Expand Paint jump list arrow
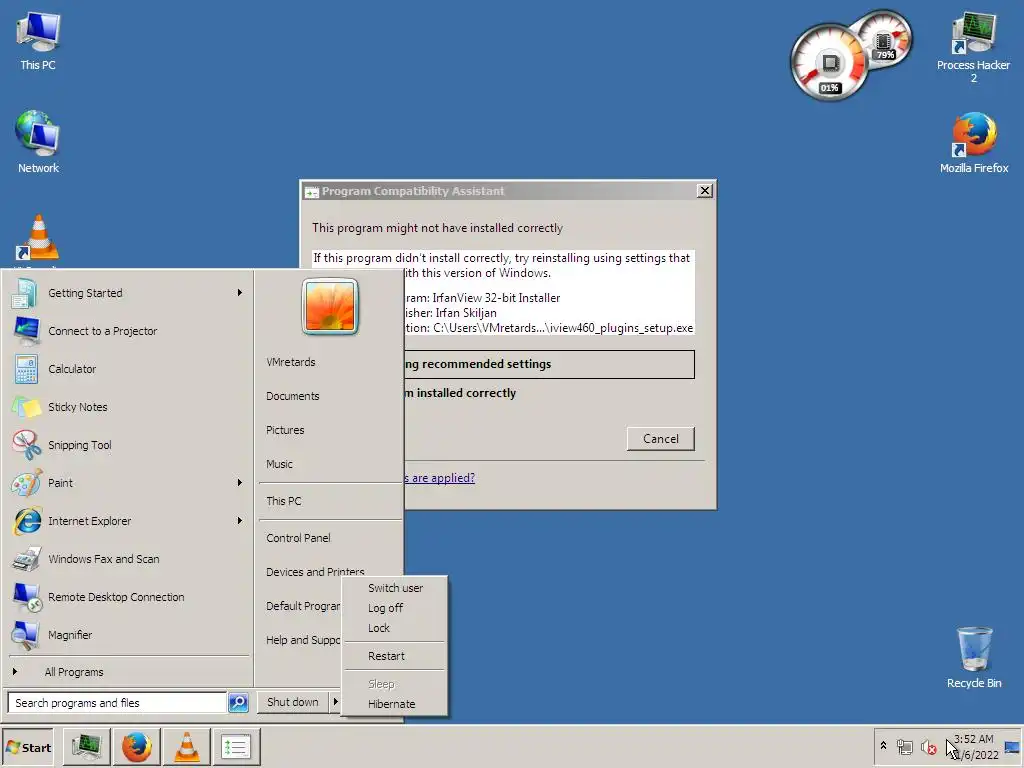 [x=240, y=483]
